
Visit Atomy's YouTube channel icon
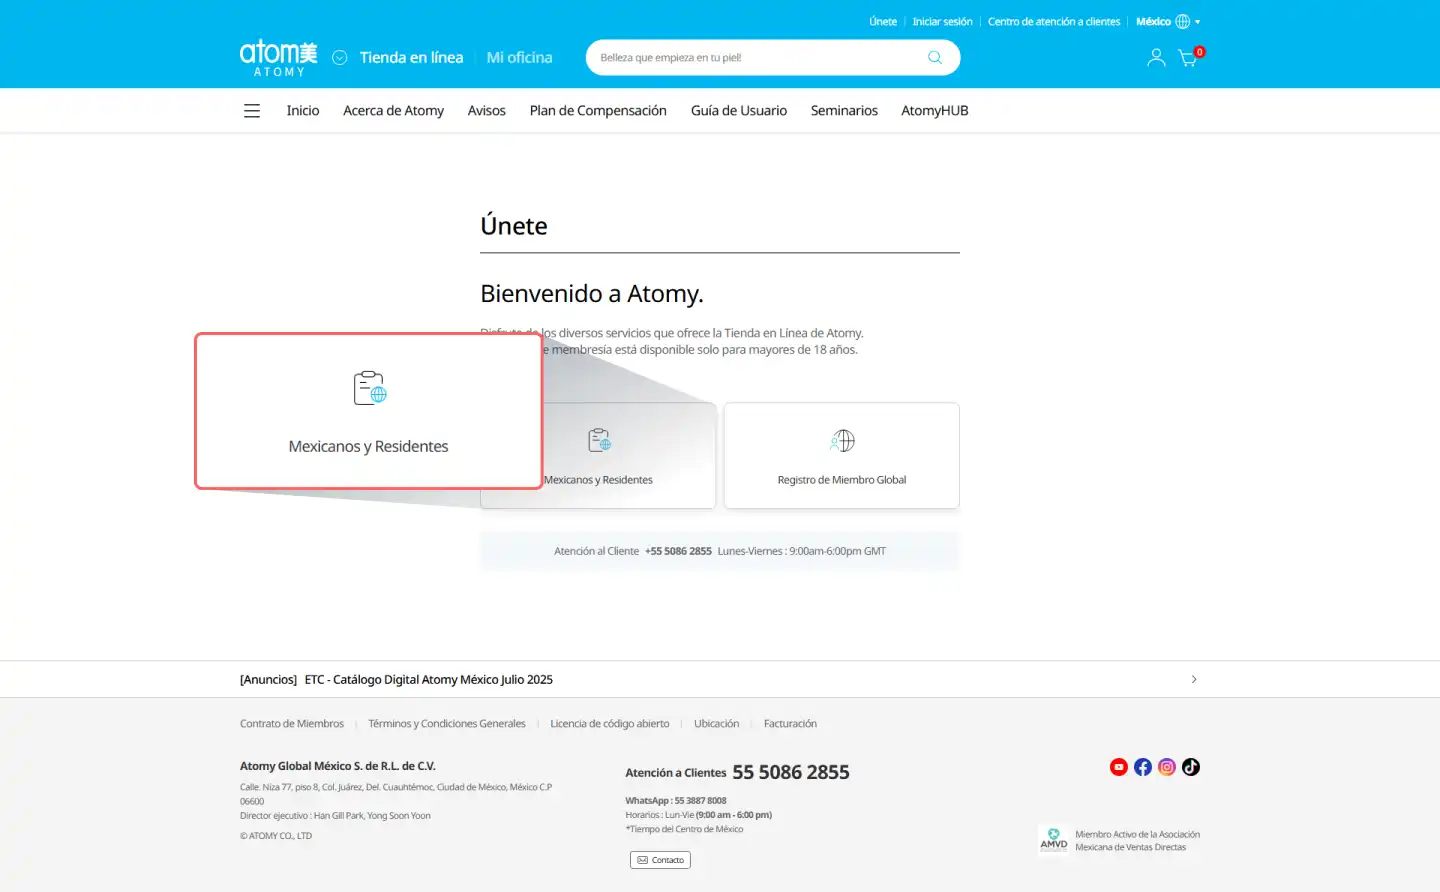(1119, 767)
